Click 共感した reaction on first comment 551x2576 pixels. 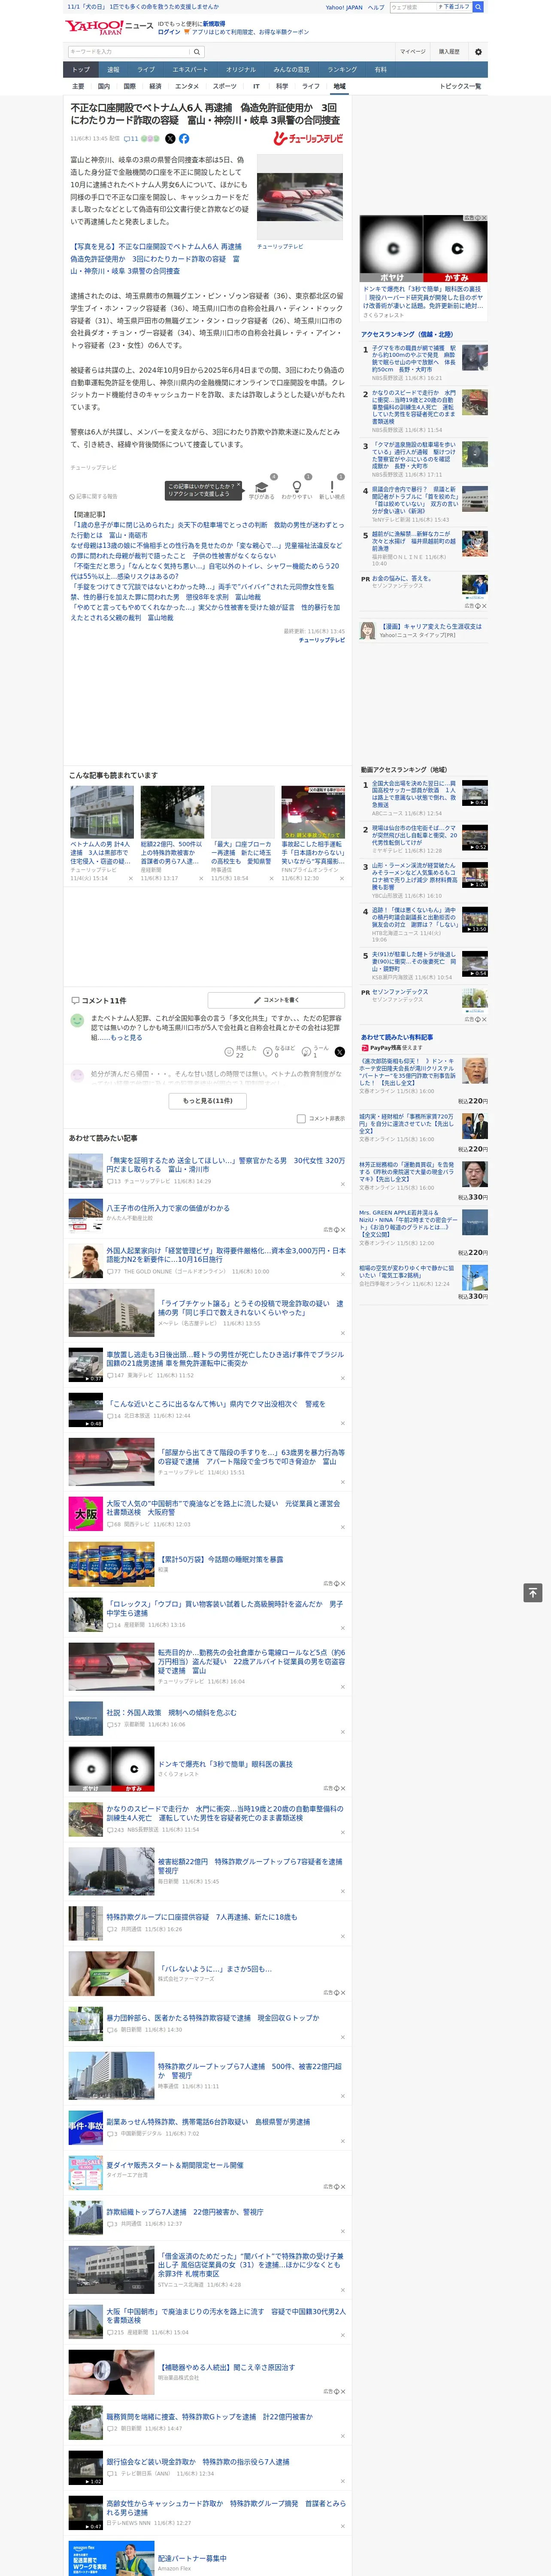tap(241, 1051)
